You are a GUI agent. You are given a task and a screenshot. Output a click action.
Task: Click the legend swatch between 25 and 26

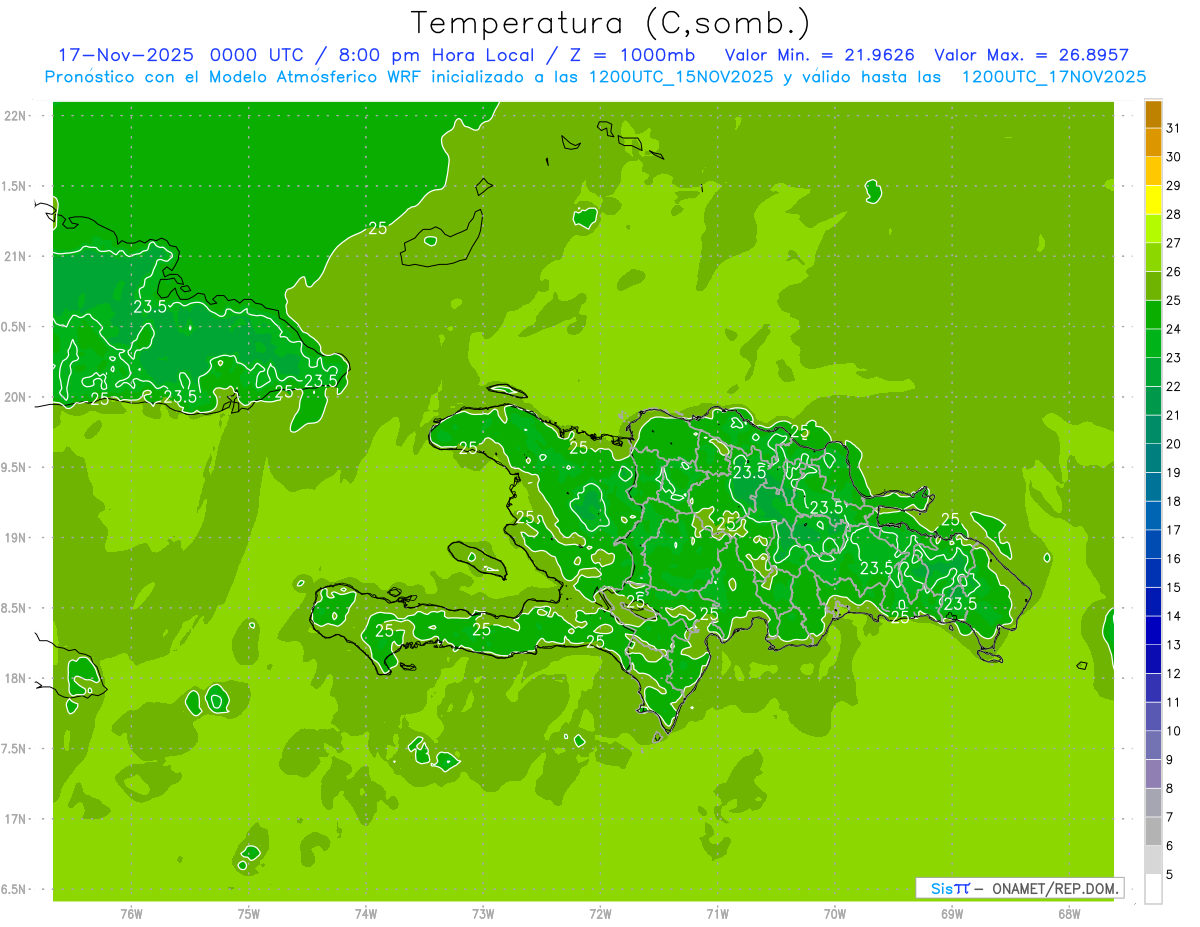point(1153,287)
